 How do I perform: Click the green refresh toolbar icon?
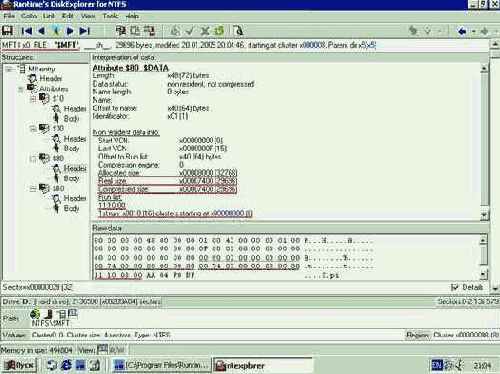coord(219,31)
